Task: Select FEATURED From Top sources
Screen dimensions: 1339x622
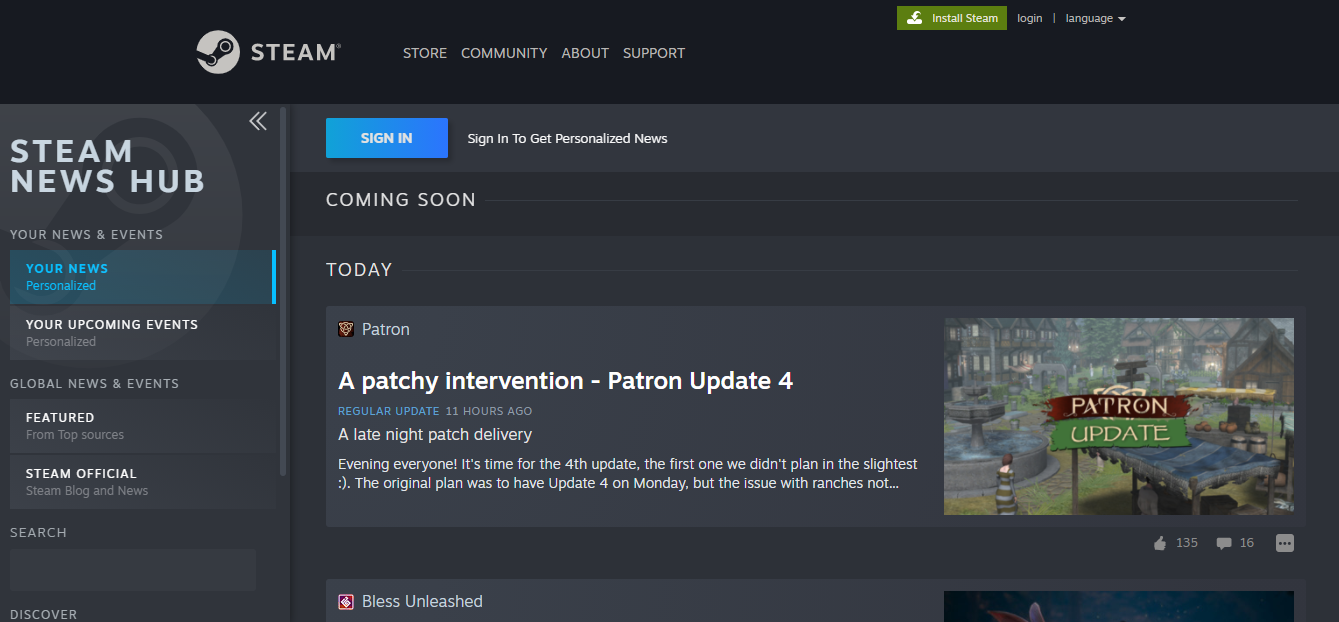Action: click(142, 426)
